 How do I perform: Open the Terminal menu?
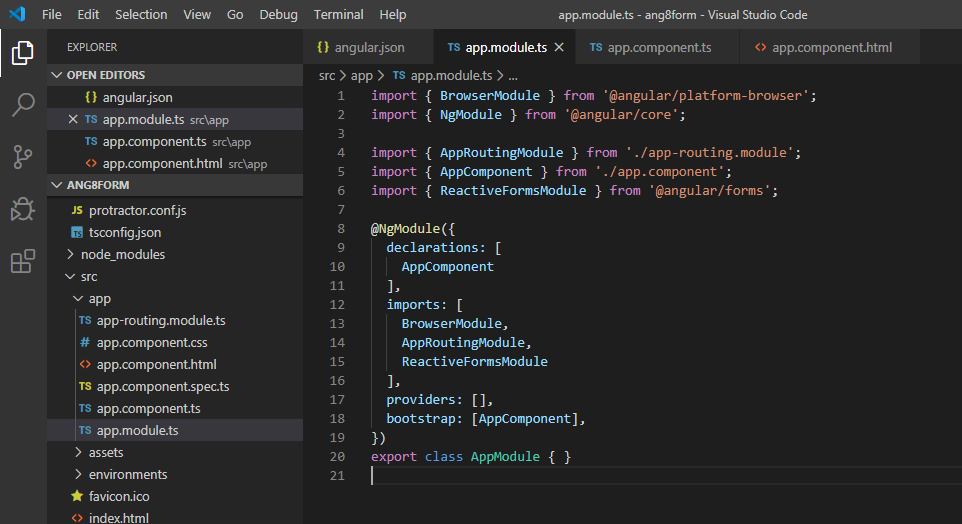click(x=338, y=14)
